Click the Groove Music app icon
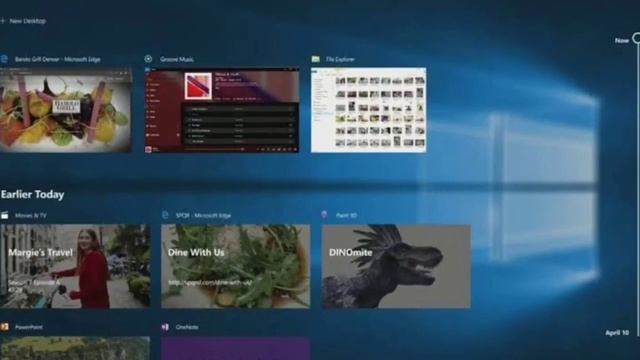Image resolution: width=640 pixels, height=360 pixels. pos(148,59)
